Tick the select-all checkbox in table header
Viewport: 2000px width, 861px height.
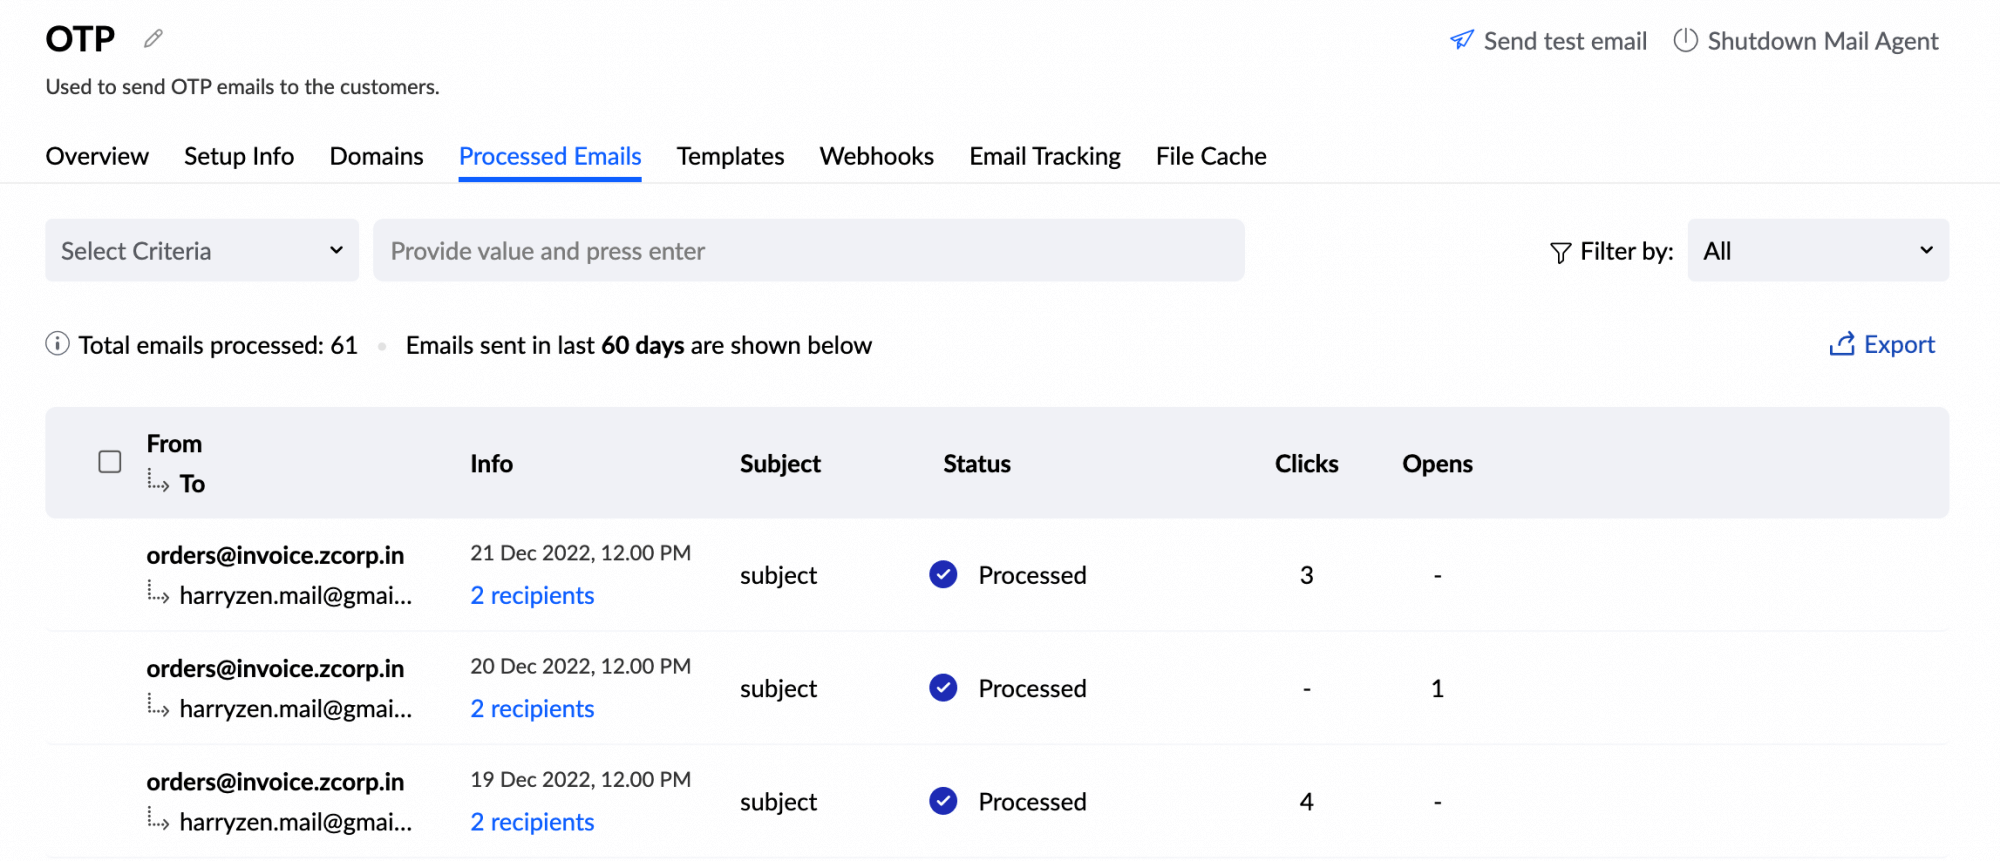[x=110, y=462]
